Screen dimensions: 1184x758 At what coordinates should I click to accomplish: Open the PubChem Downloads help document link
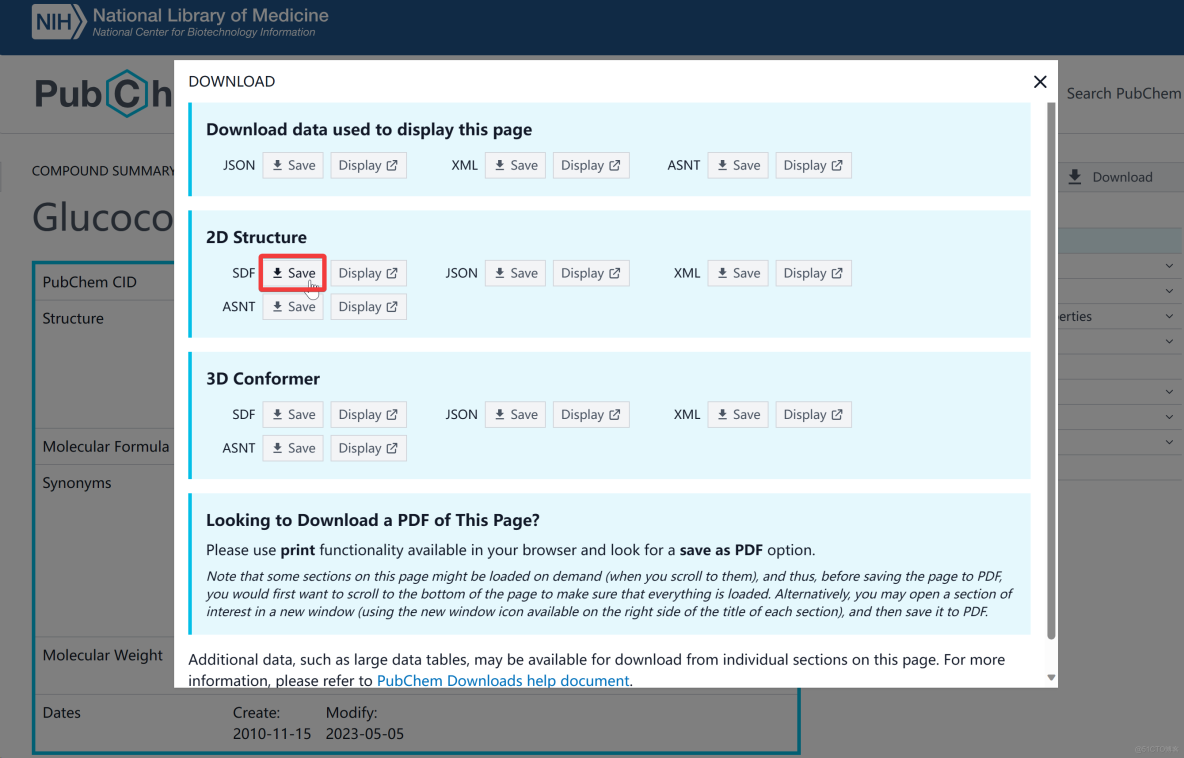click(x=502, y=680)
